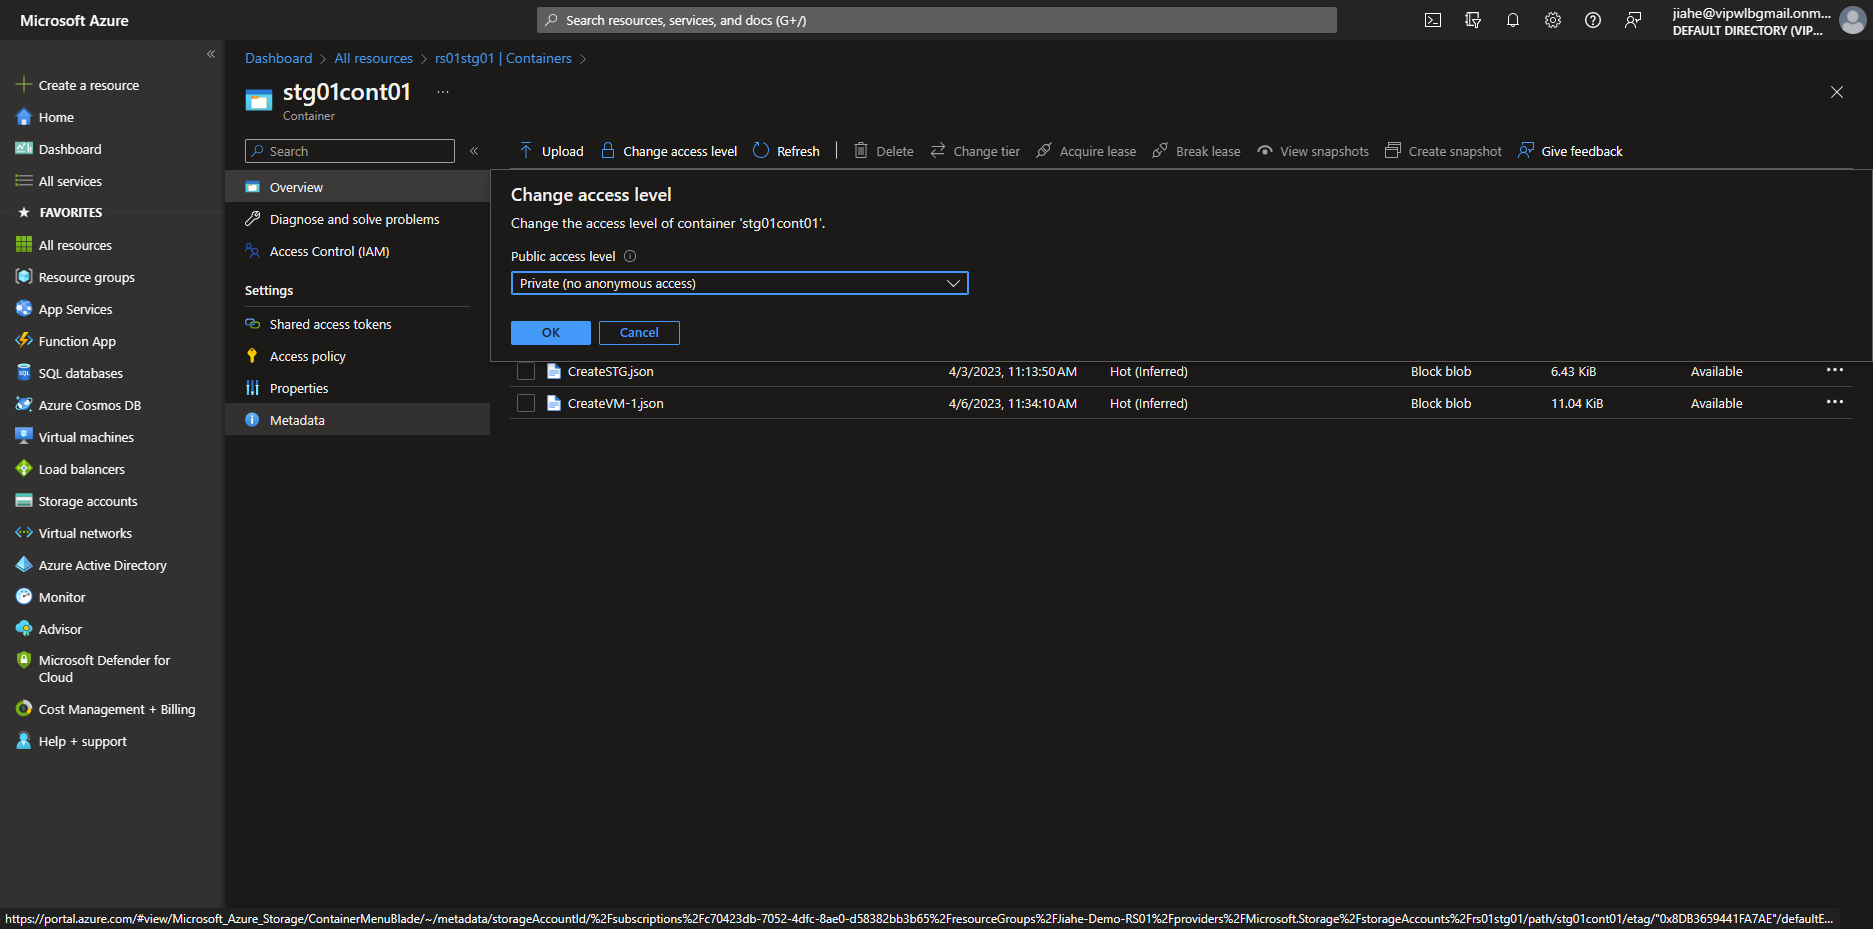Confirm with the OK button
Screen dimensions: 1873x929
click(551, 333)
